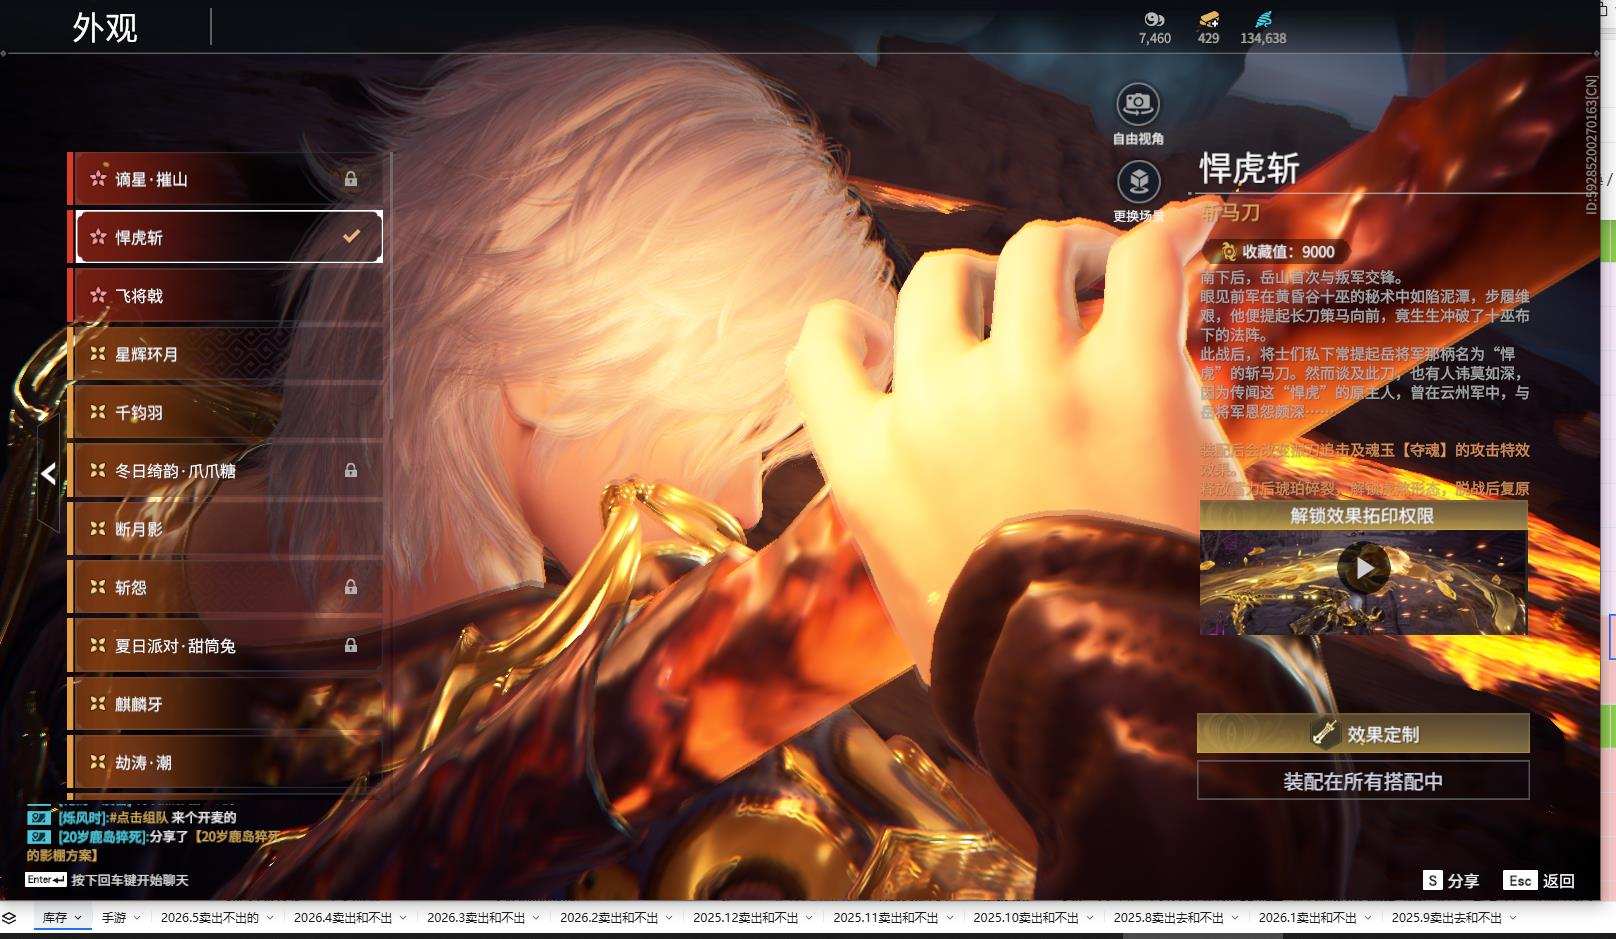This screenshot has height=939, width=1616.
Task: Open dropdown arrow on 2025.9卖出去和不出 tab
Action: pos(1513,917)
